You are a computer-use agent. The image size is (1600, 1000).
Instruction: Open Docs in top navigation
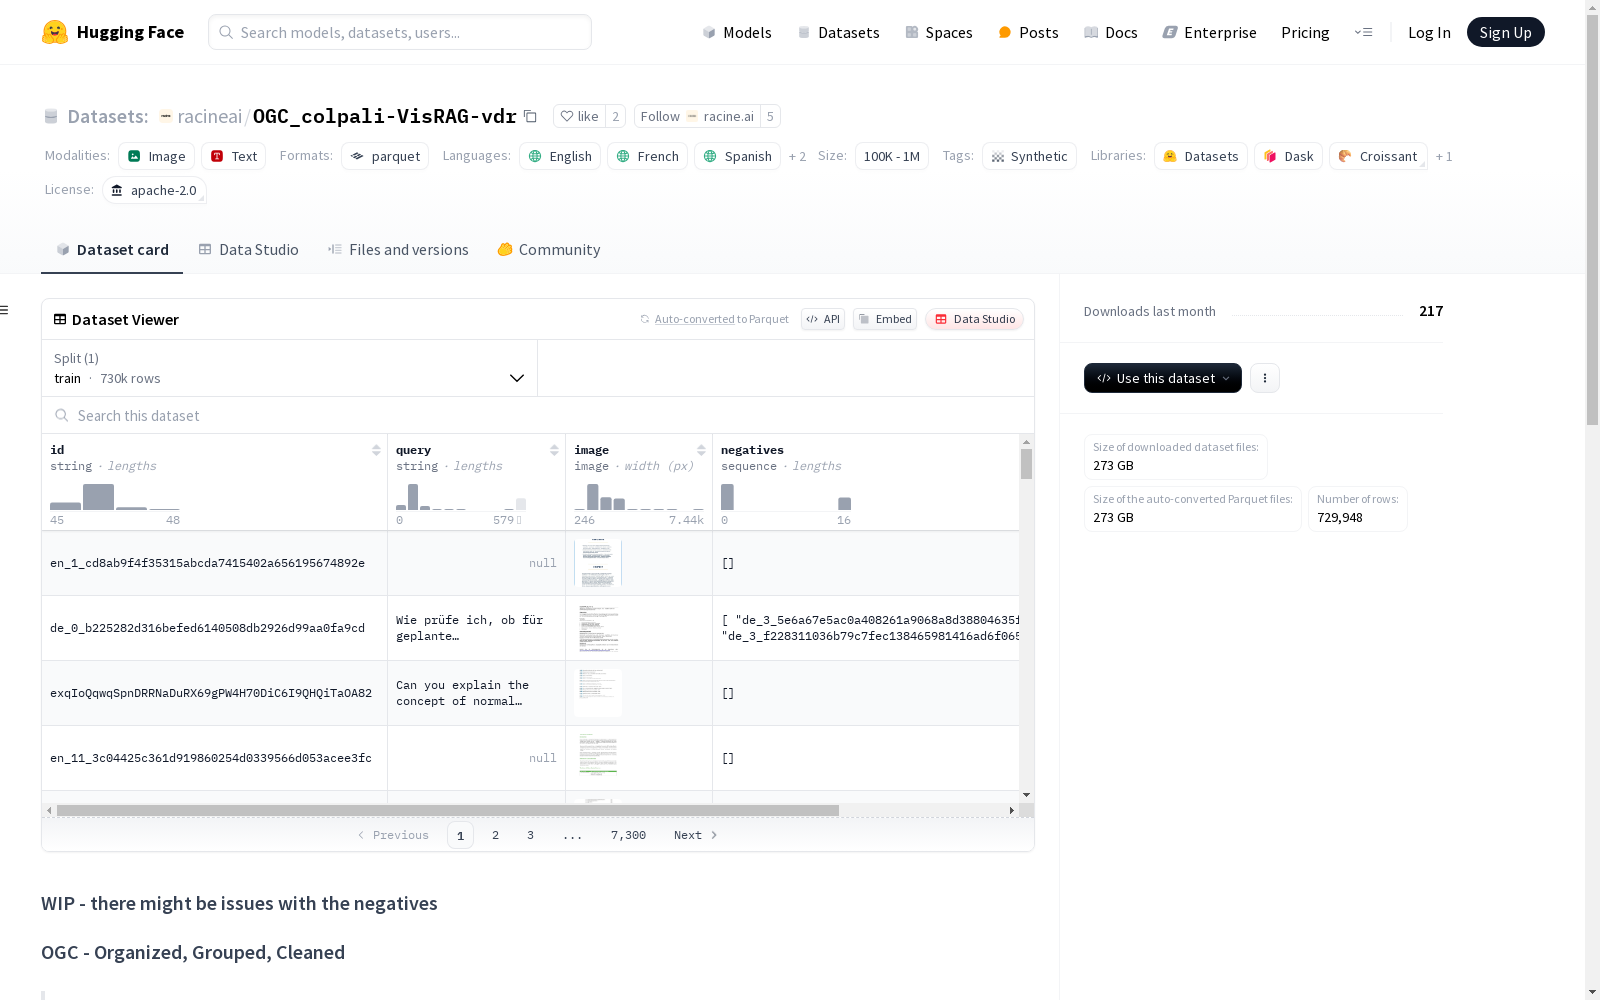click(x=1111, y=32)
